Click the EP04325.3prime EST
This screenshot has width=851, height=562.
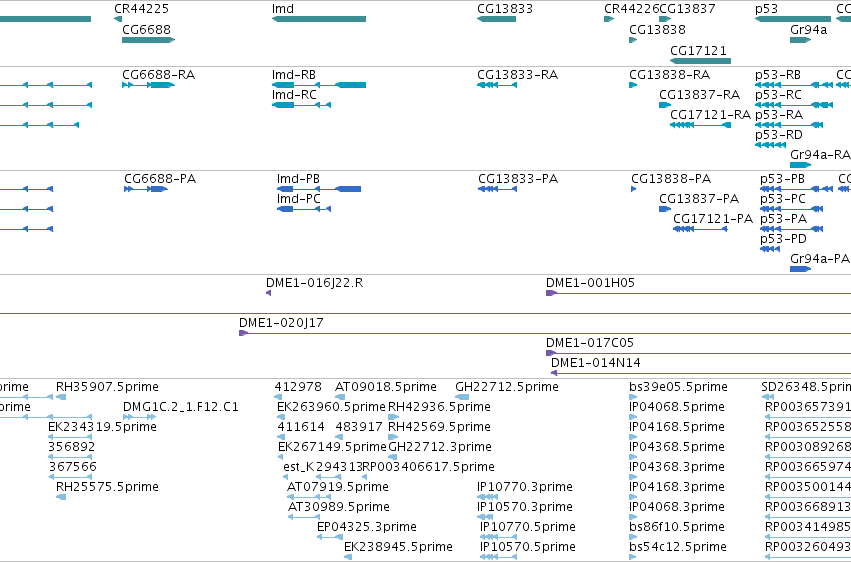tap(330, 537)
